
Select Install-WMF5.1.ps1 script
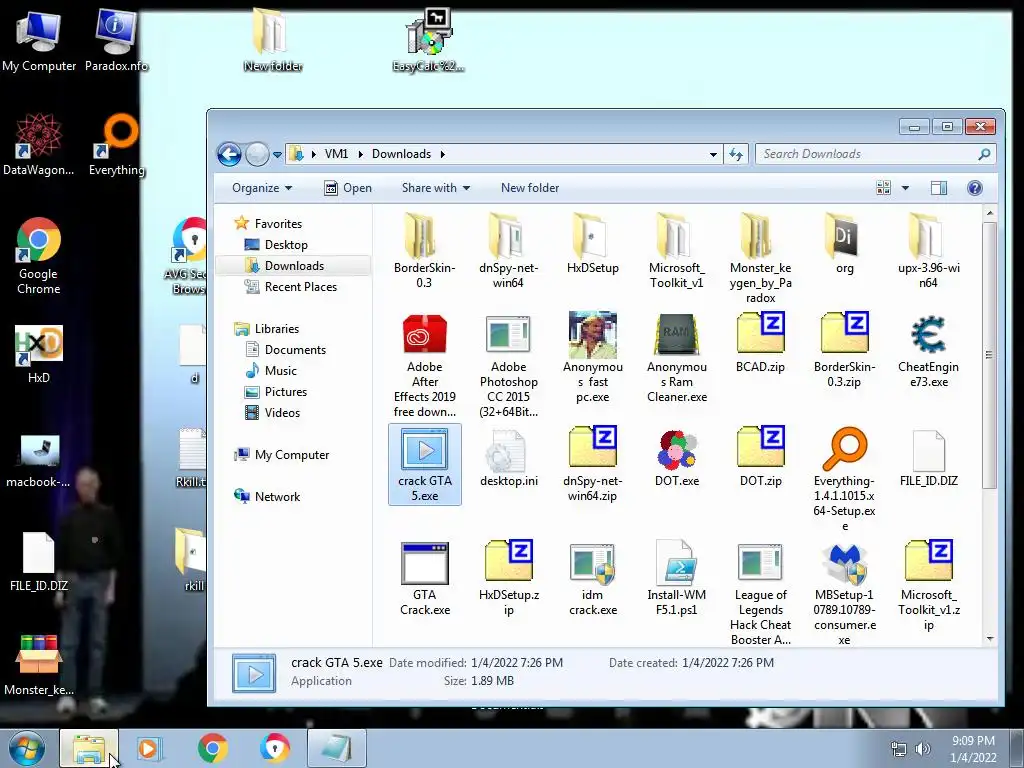[x=677, y=579]
